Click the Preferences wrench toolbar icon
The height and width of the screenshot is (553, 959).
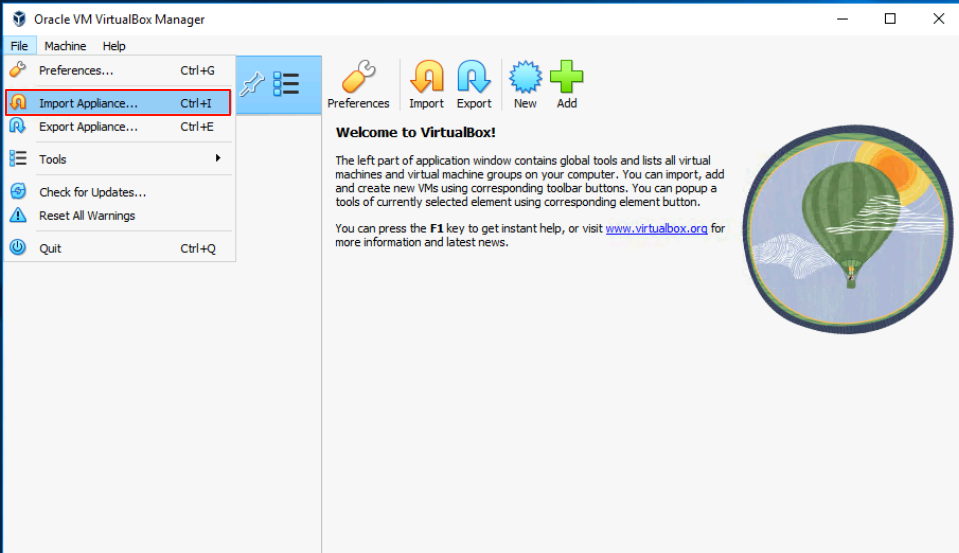point(358,78)
